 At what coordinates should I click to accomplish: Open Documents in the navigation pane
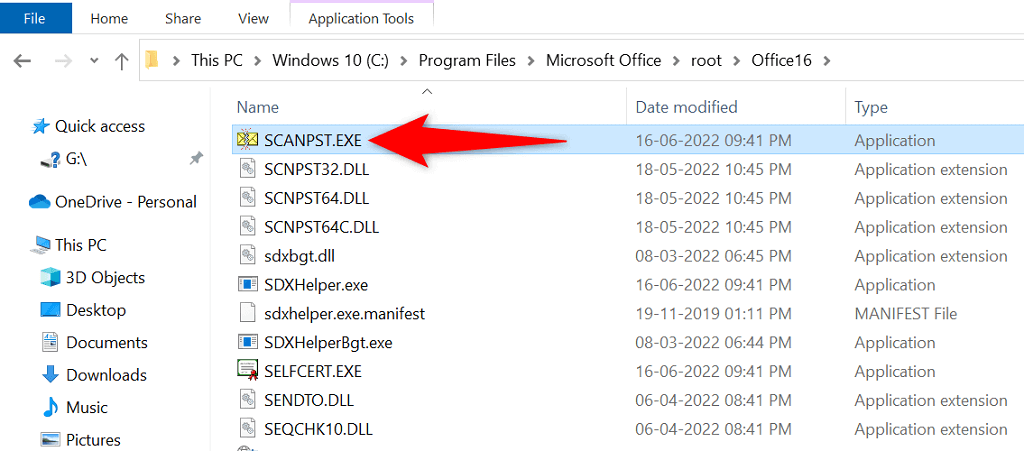(106, 342)
